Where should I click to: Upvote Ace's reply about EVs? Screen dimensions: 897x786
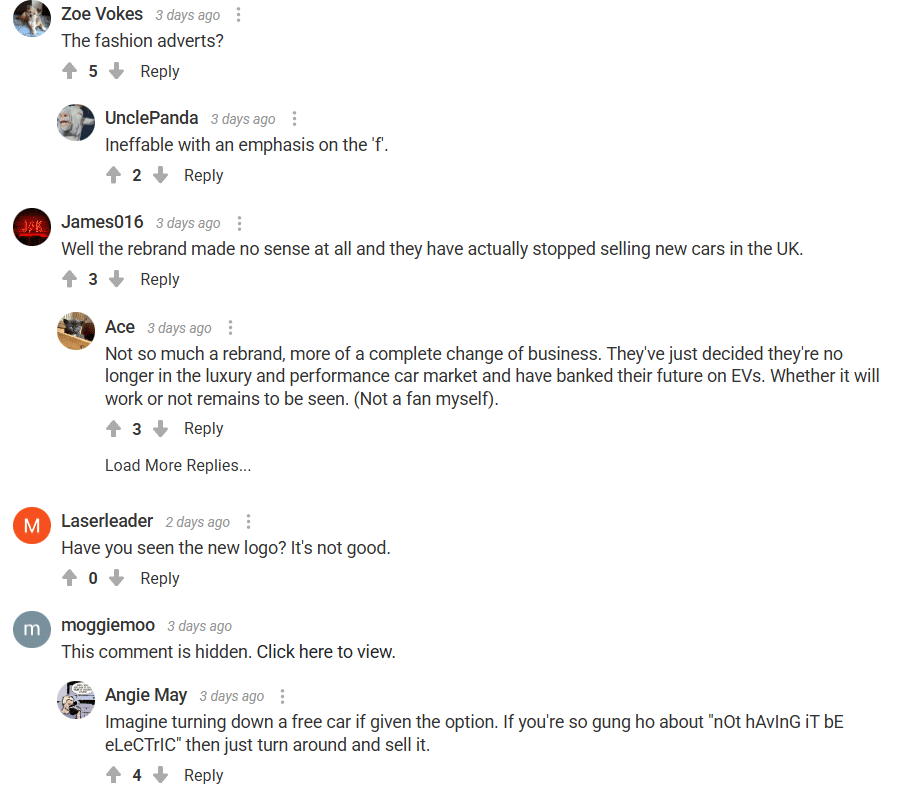click(113, 428)
